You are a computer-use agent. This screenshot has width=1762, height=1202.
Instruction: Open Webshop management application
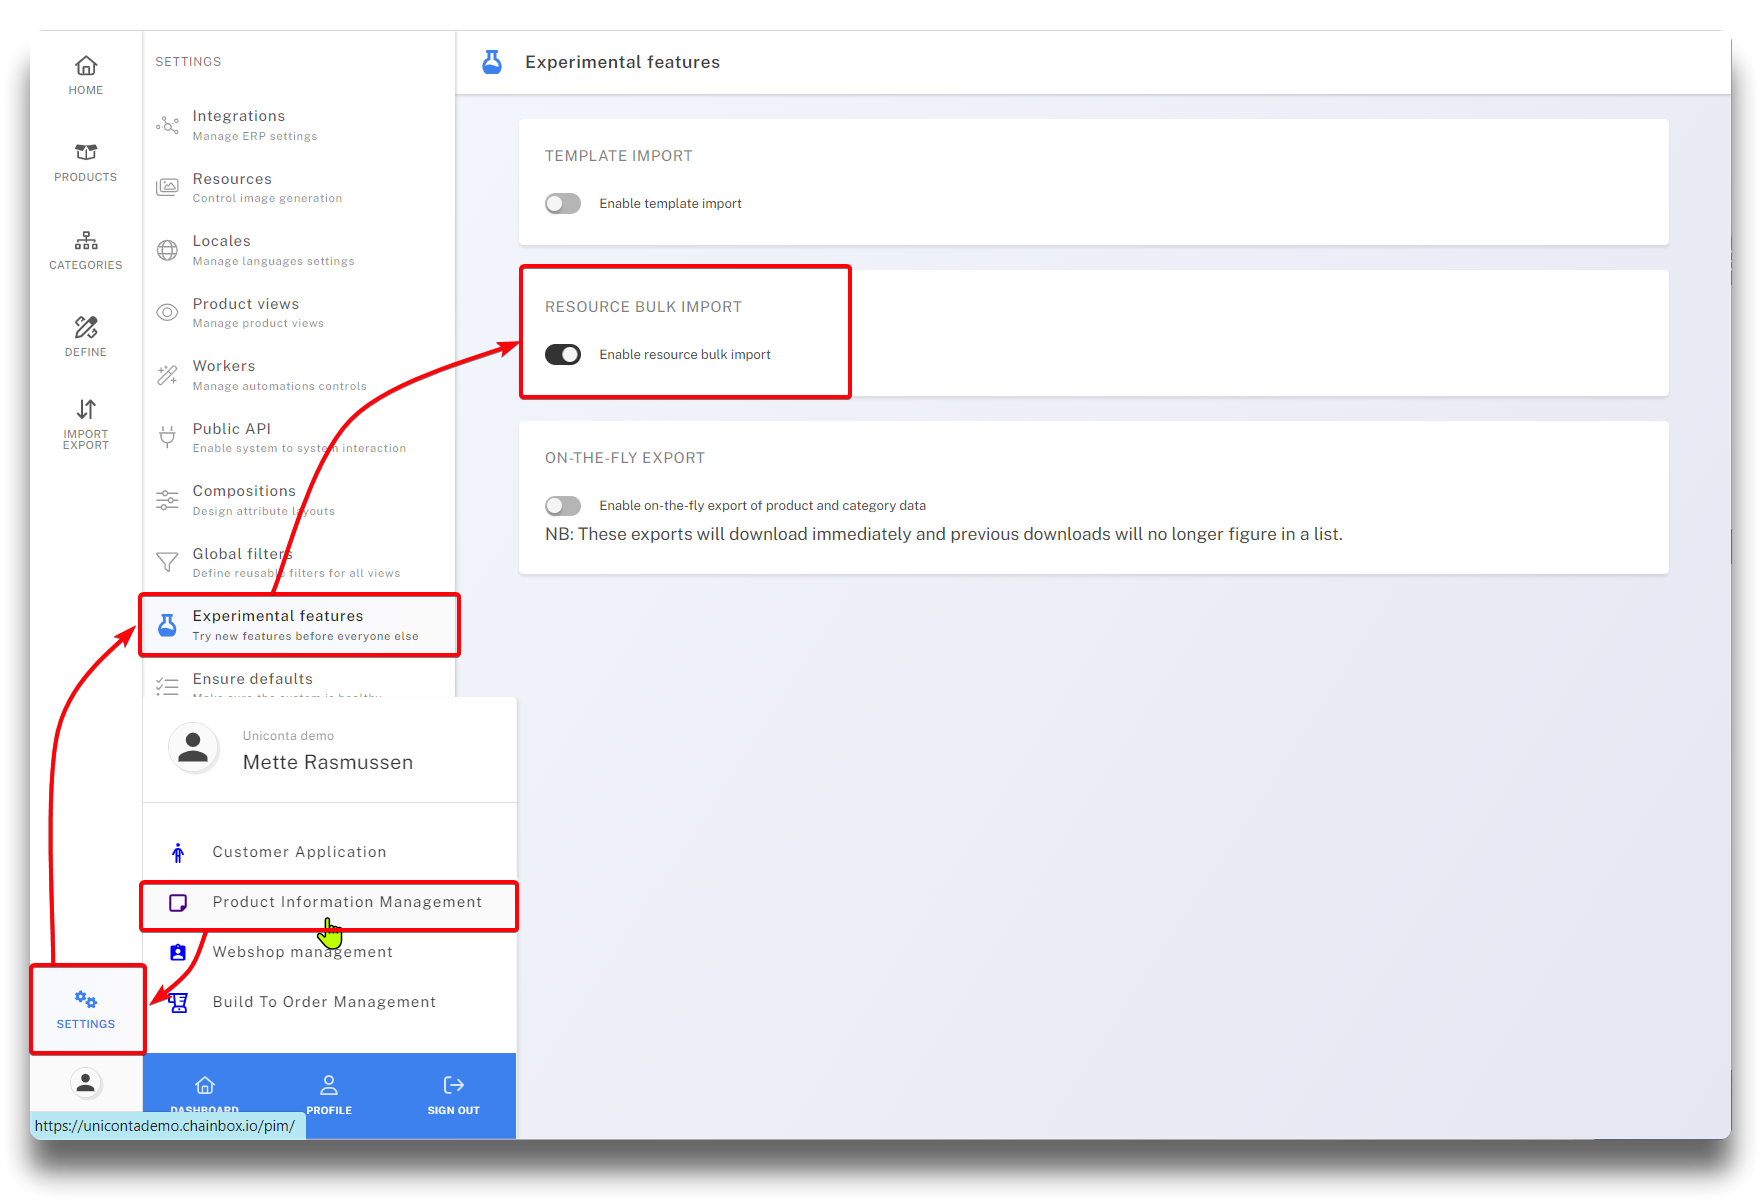[302, 953]
